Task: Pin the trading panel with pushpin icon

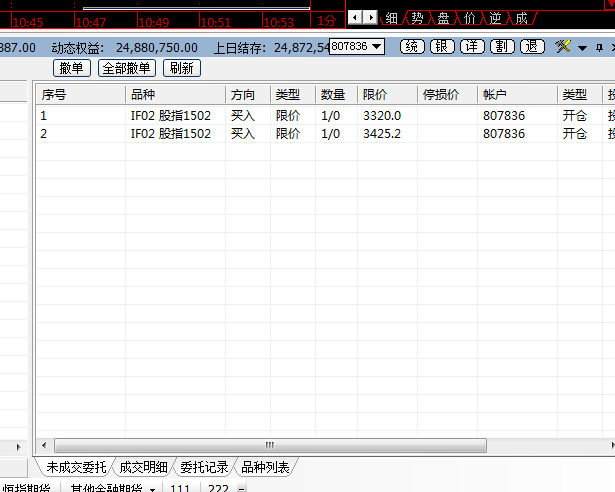Action: tap(599, 47)
